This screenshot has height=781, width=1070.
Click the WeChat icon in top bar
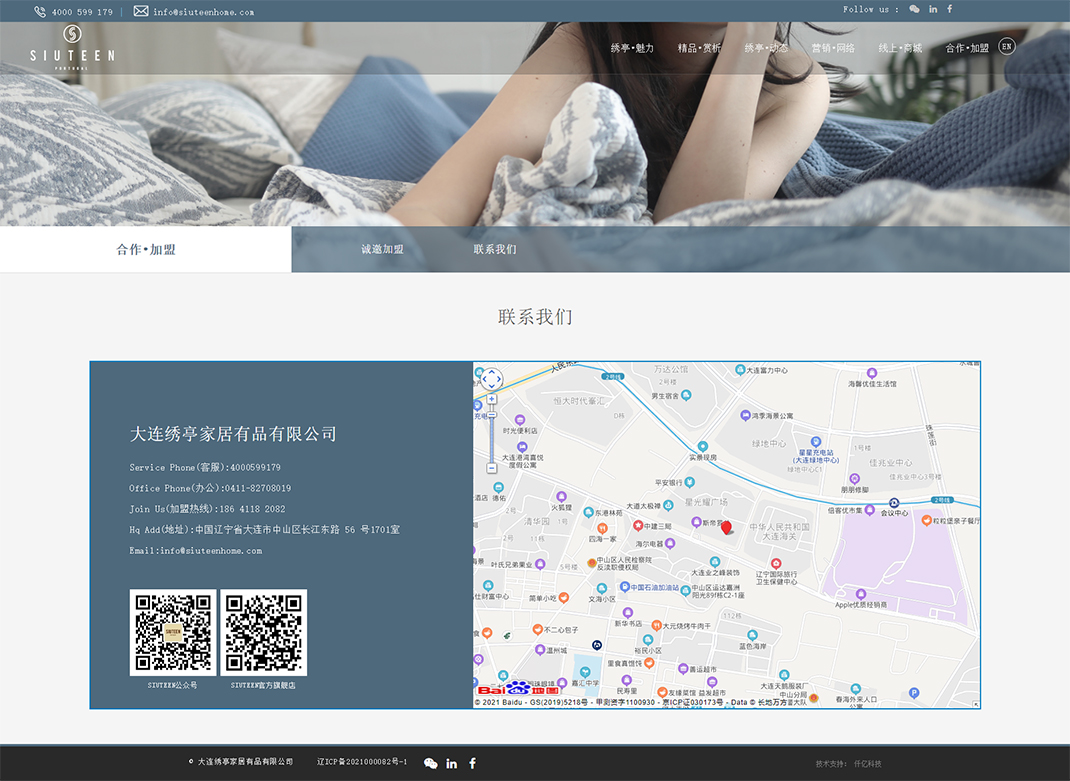click(914, 9)
